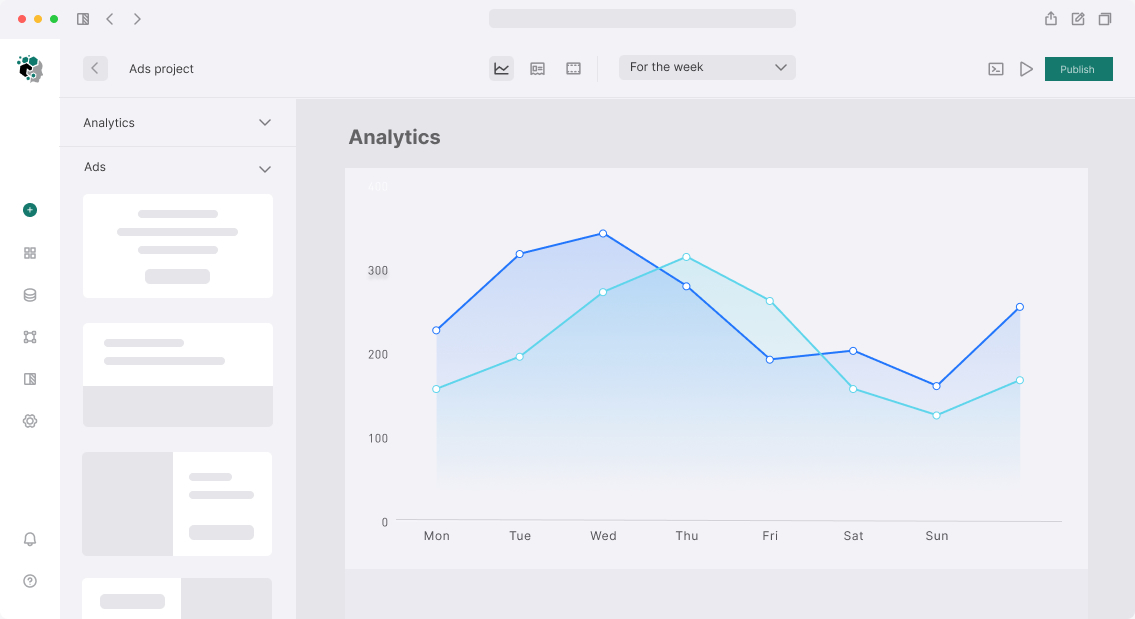Click the Publish button
This screenshot has height=619, width=1135.
(1078, 69)
